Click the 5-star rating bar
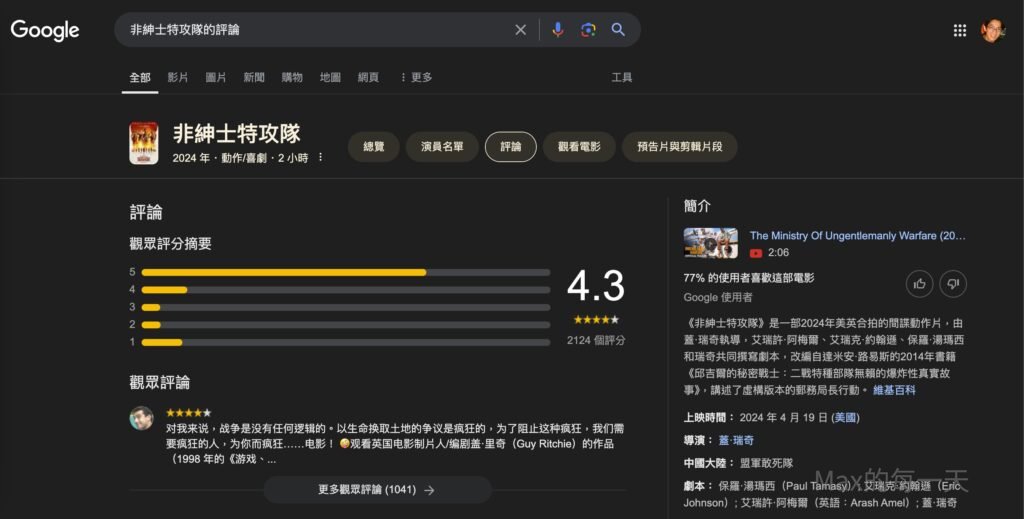 pos(345,272)
